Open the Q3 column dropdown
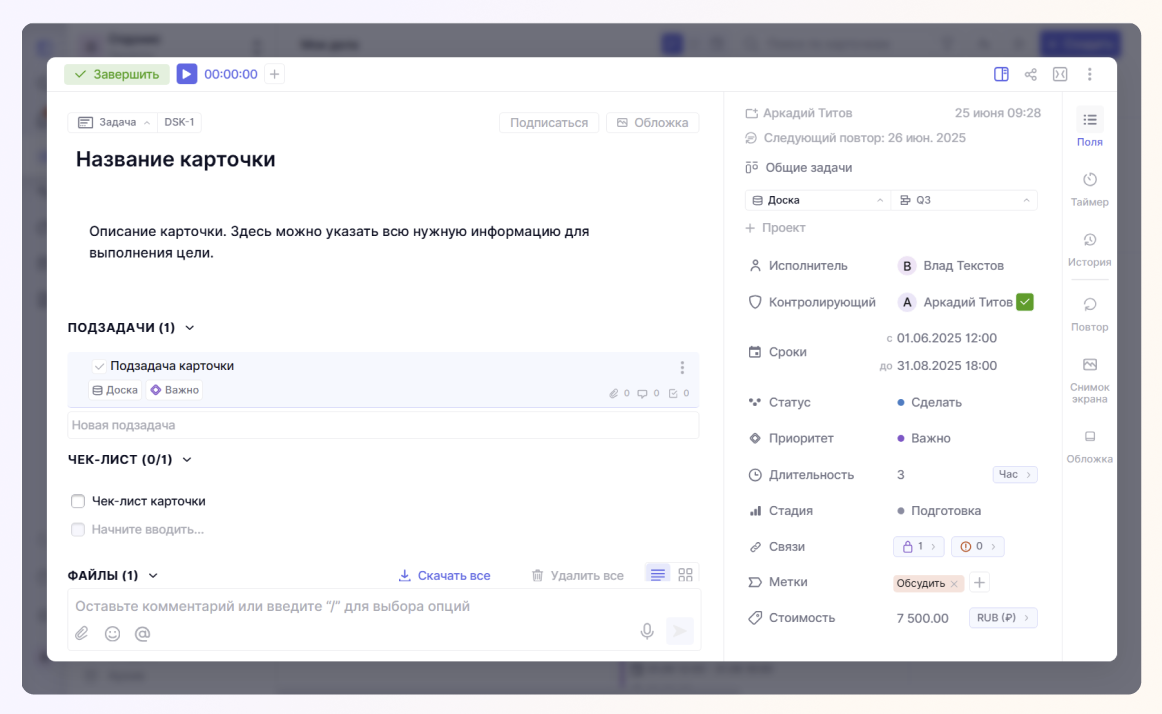 coord(963,200)
